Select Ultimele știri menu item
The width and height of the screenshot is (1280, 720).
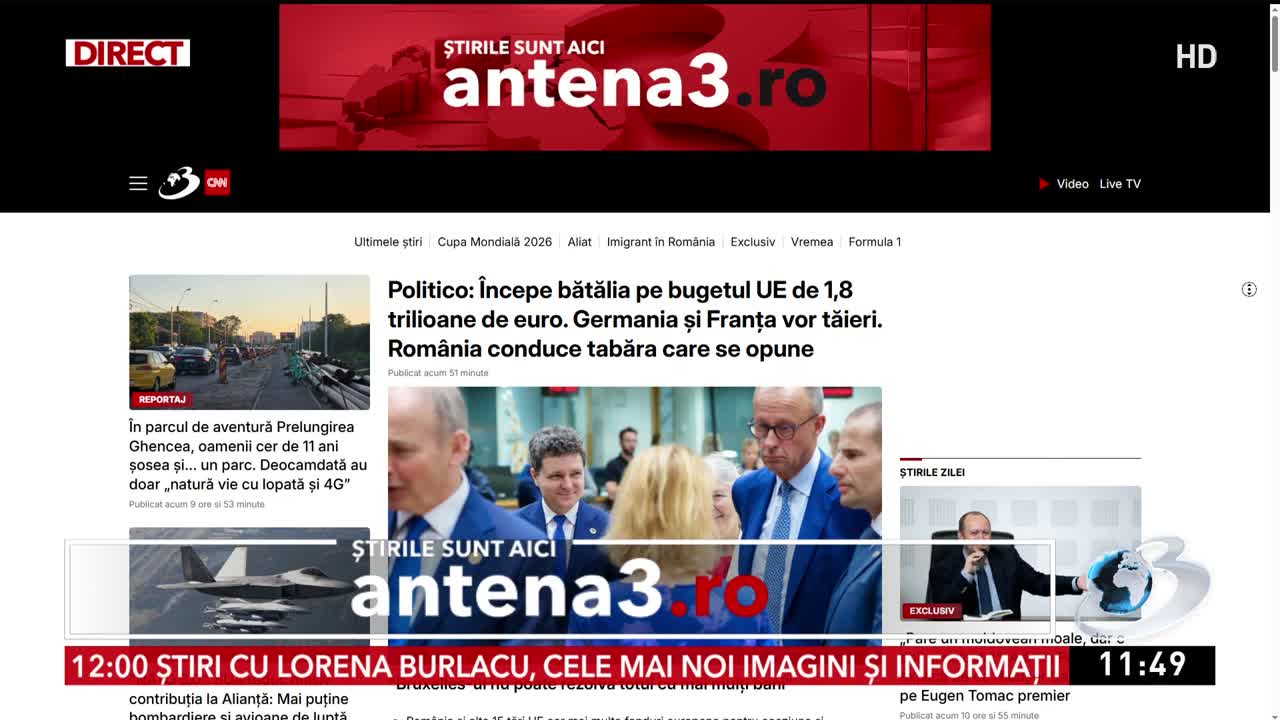(388, 242)
